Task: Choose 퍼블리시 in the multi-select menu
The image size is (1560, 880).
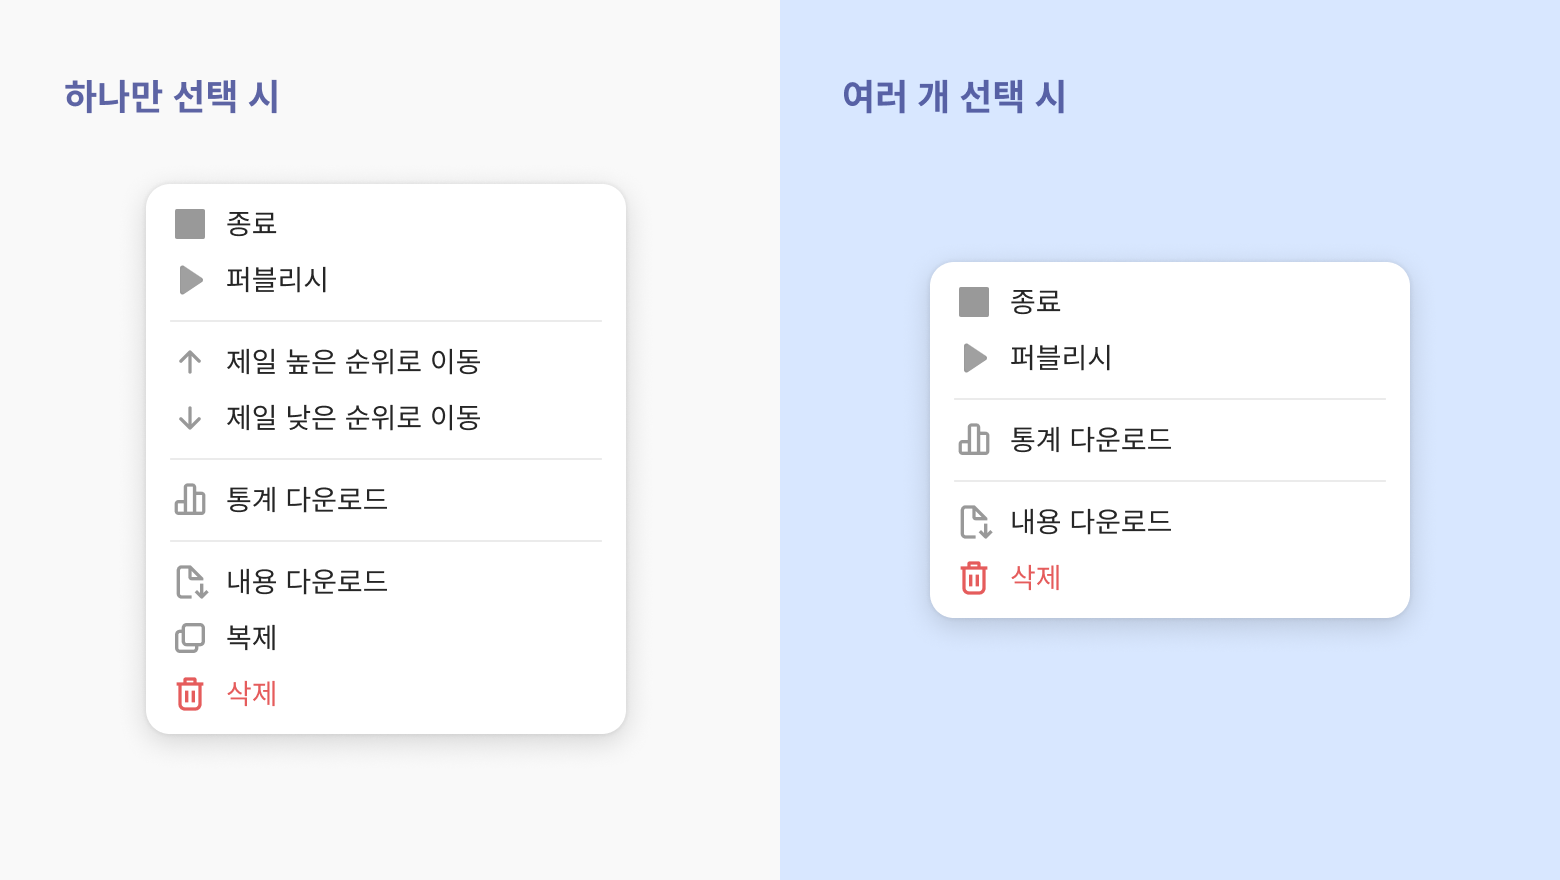Action: tap(1170, 358)
